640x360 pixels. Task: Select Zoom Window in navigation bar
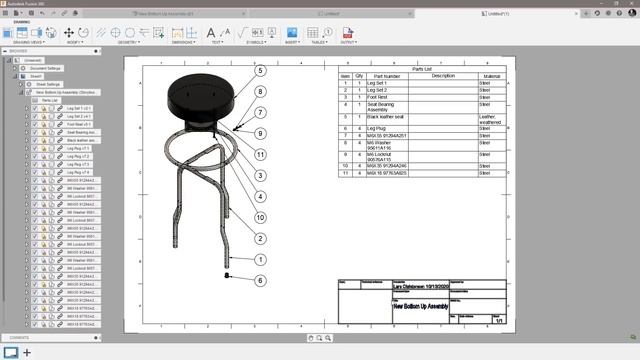[319, 338]
